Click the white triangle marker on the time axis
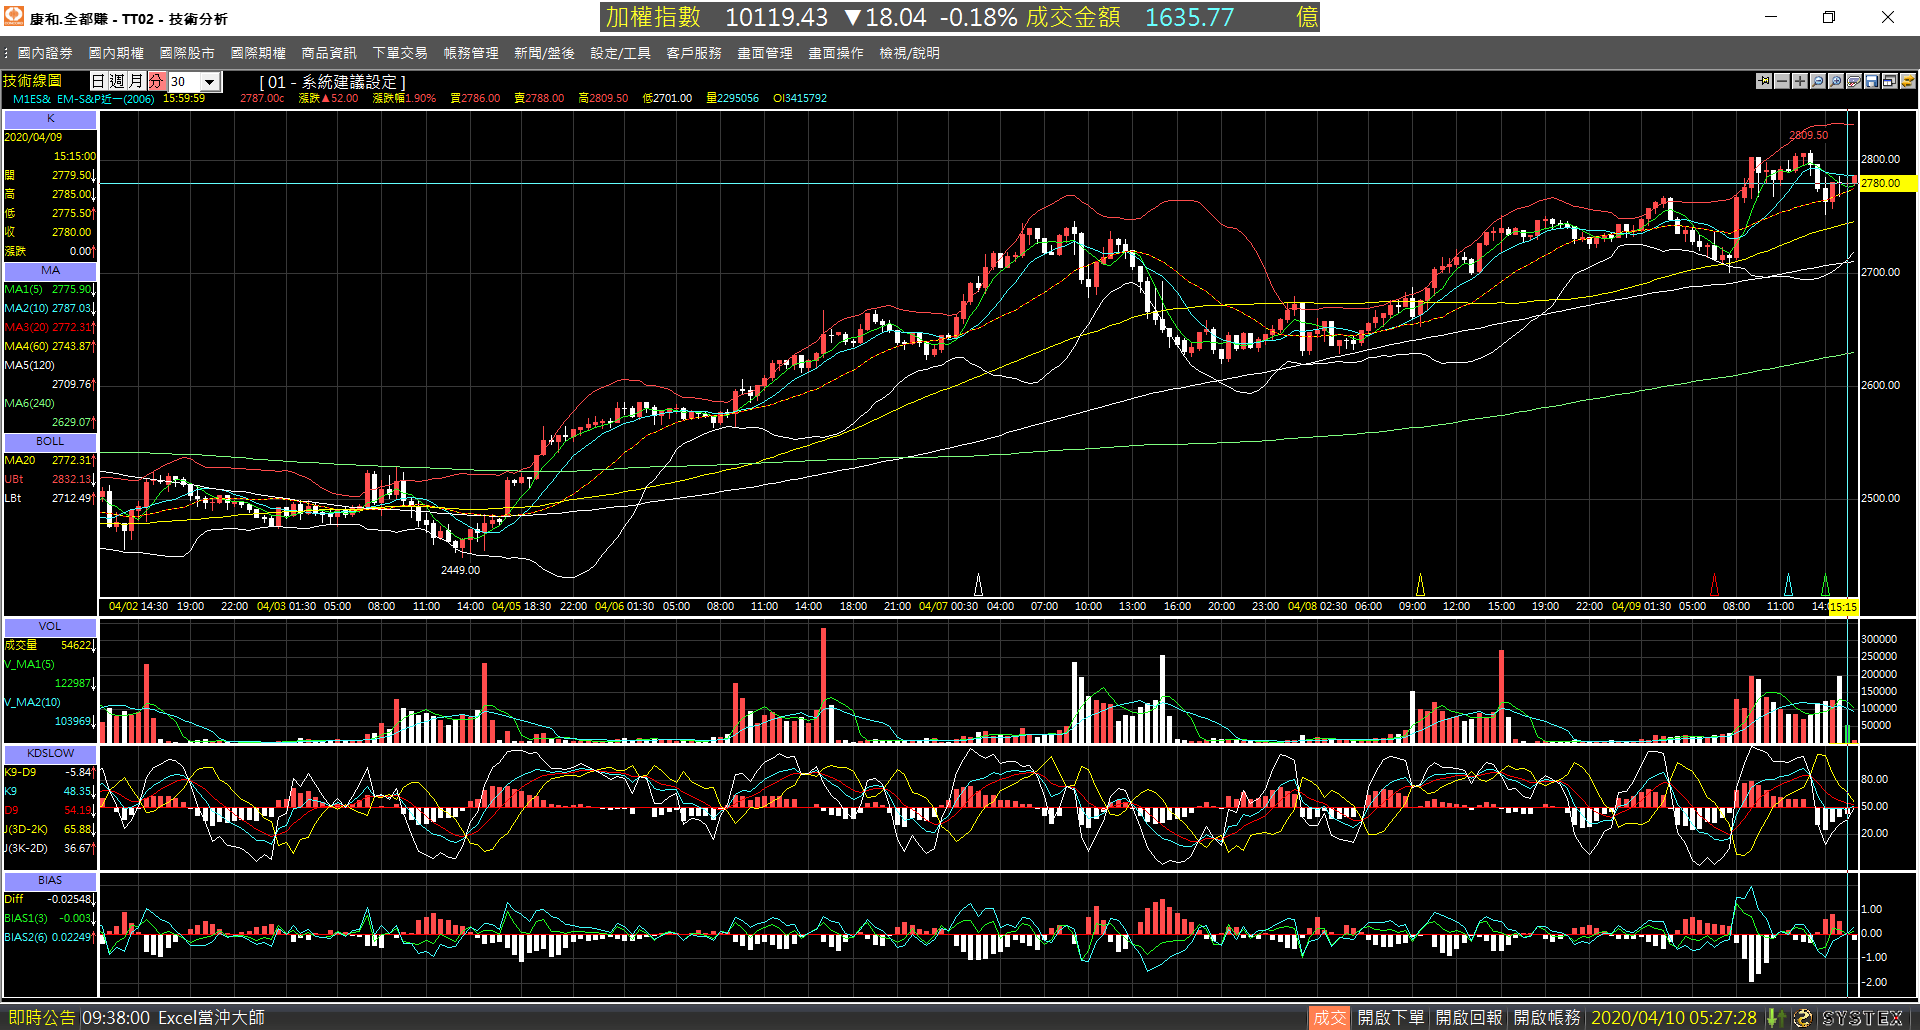Image resolution: width=1920 pixels, height=1030 pixels. coord(978,584)
